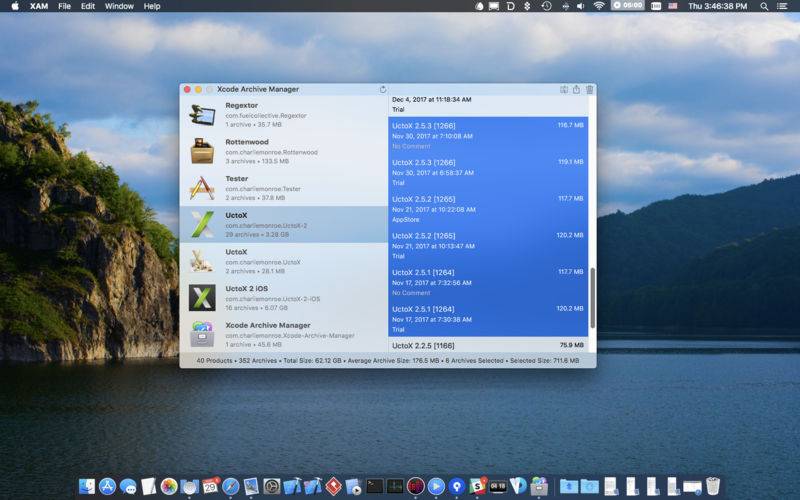Select UctoX 2.5.1 archive at 7:32:56 AM
The height and width of the screenshot is (500, 800).
tap(488, 283)
